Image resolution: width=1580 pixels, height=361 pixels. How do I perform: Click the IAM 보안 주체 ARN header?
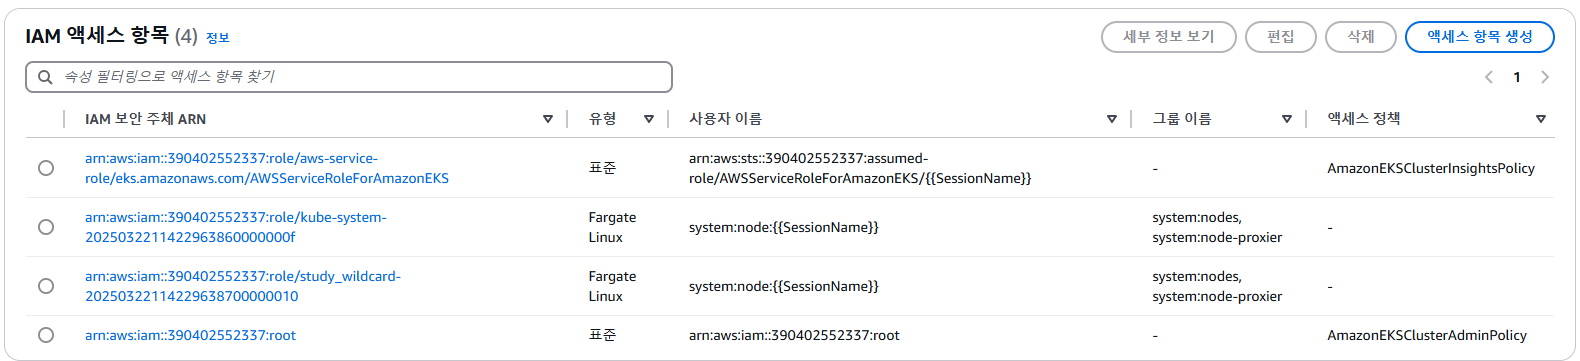click(x=145, y=119)
